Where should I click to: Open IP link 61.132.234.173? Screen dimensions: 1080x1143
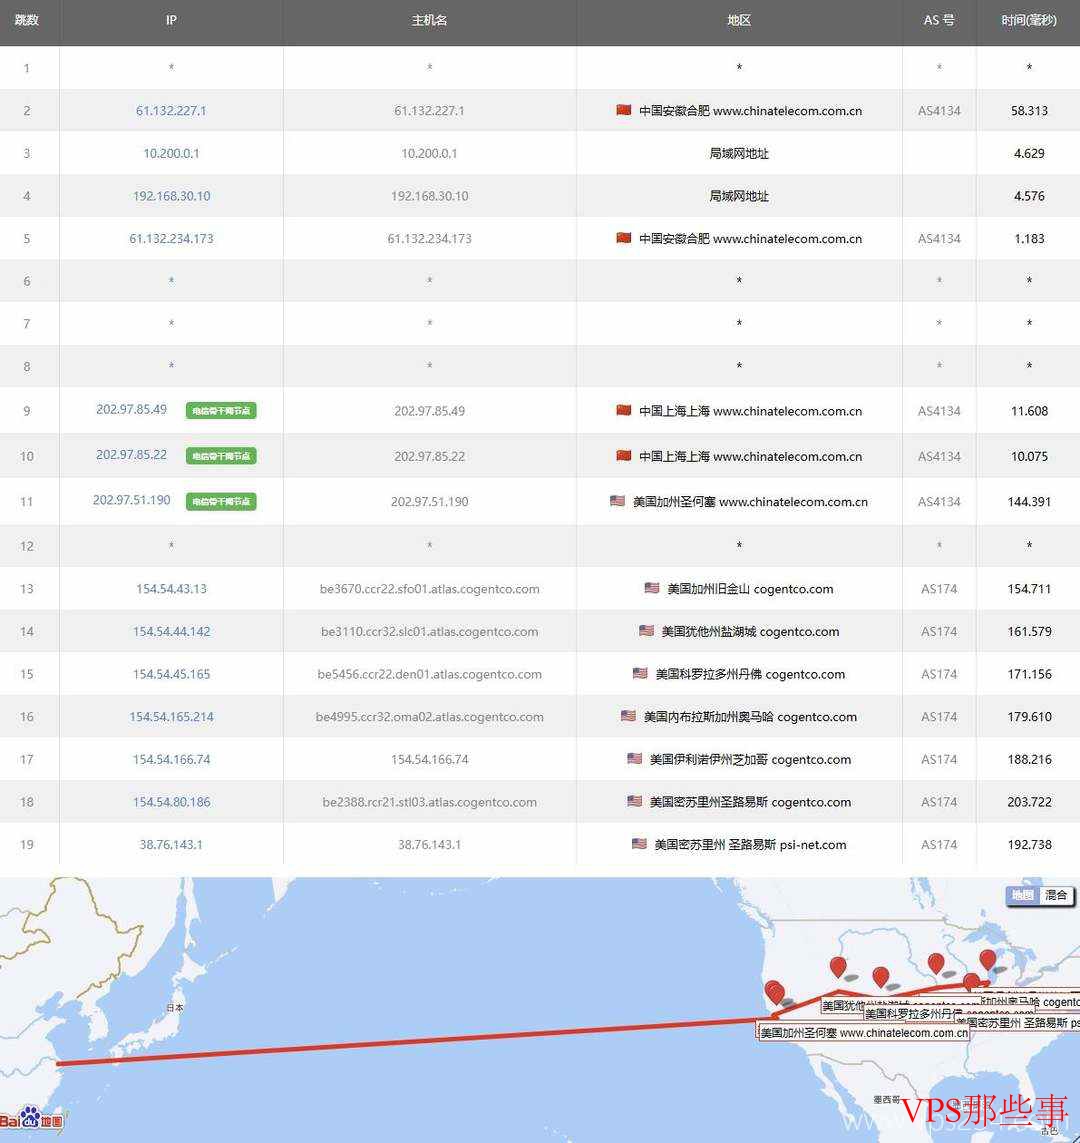coord(171,238)
